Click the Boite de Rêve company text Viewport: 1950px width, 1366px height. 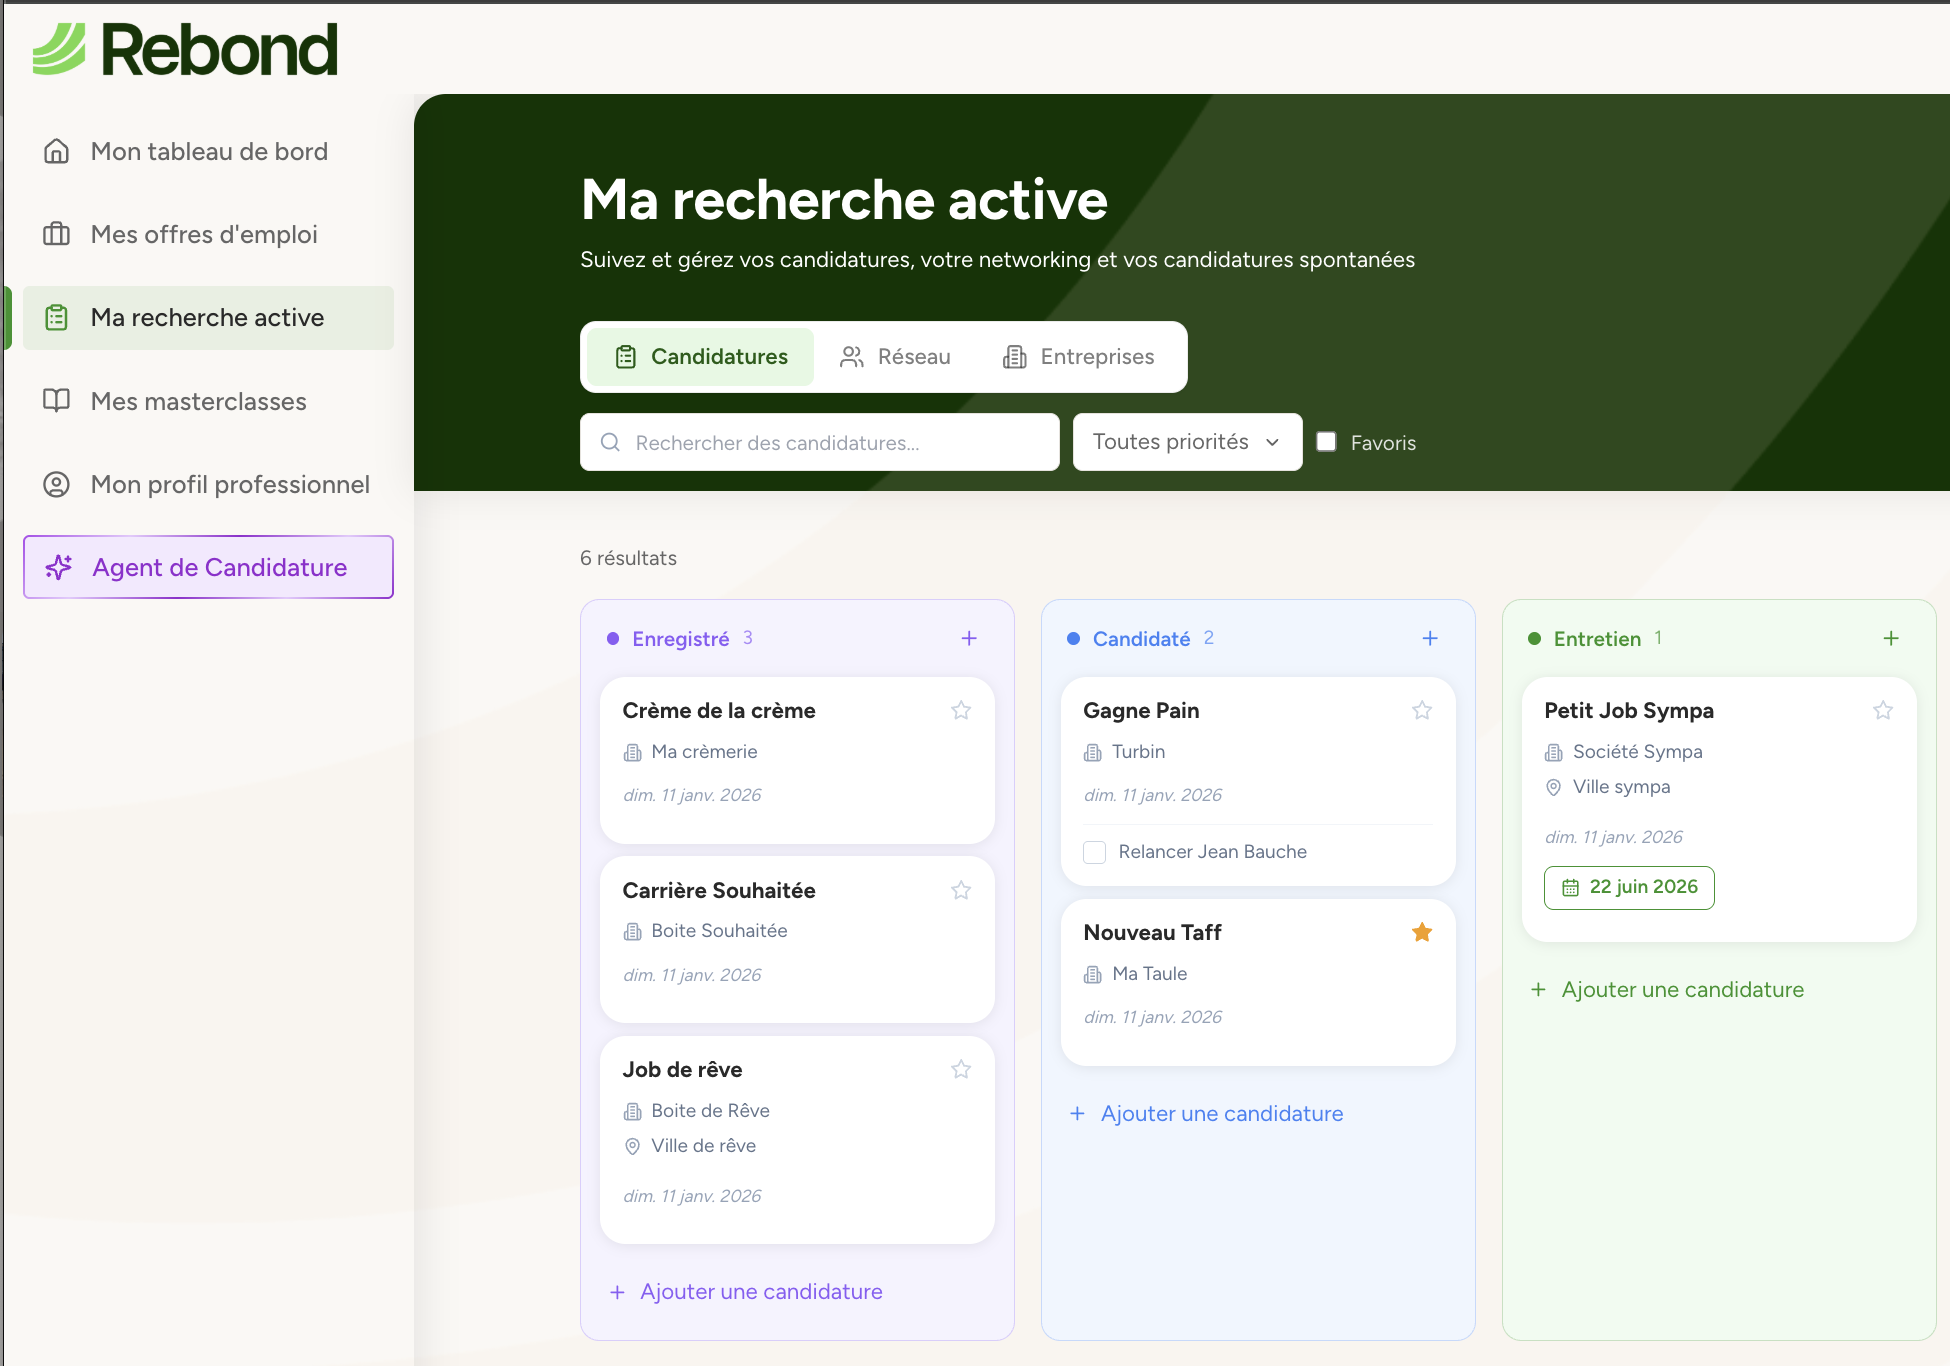pos(710,1111)
